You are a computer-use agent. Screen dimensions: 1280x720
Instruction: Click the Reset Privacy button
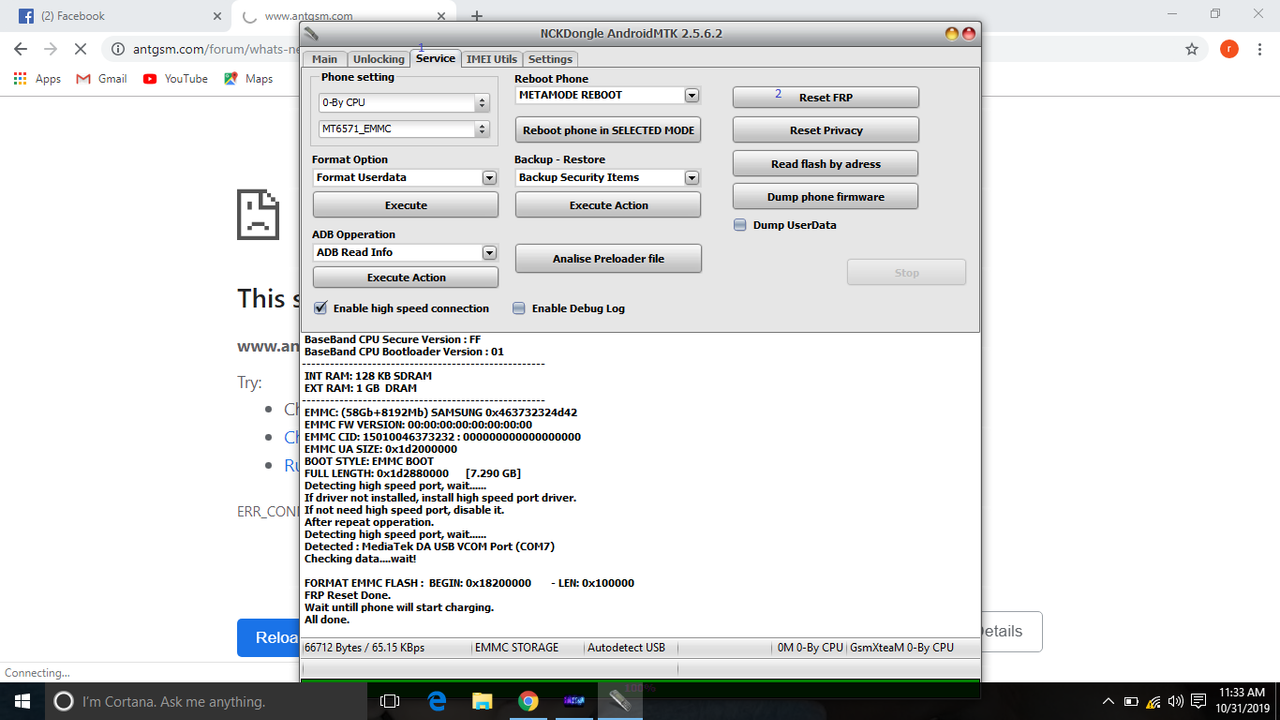(x=826, y=130)
